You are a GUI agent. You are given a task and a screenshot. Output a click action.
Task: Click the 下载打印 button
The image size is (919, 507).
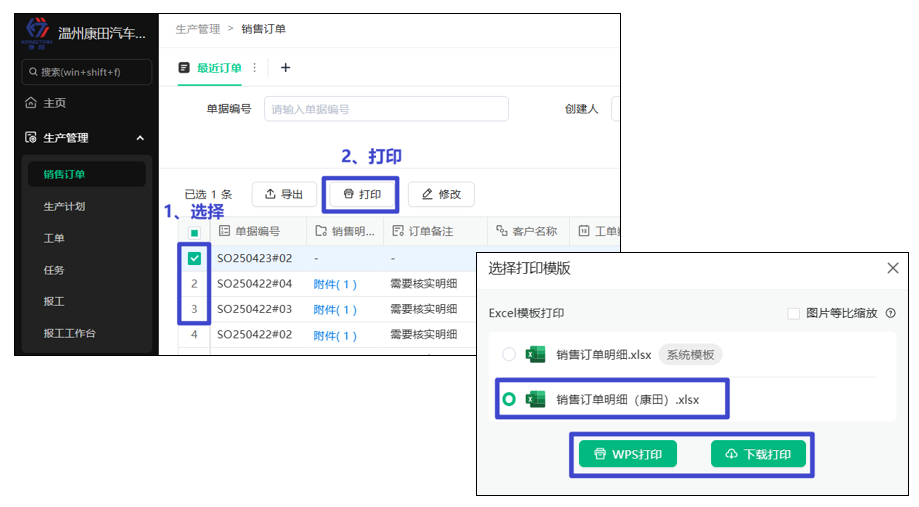point(758,454)
